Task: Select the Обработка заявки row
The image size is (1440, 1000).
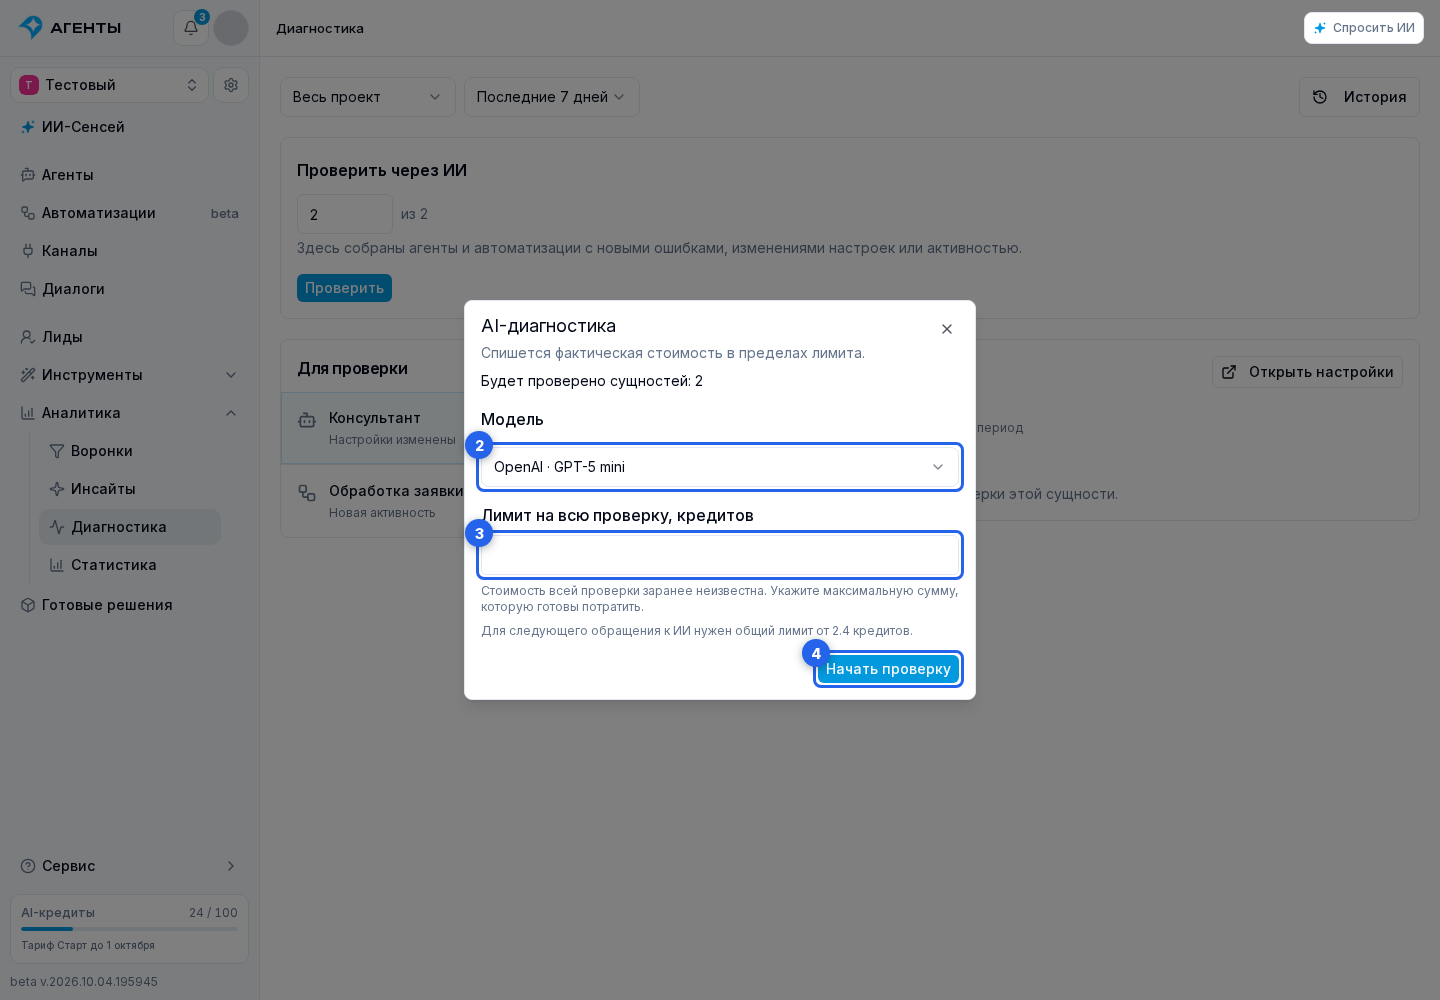Action: pos(373,501)
